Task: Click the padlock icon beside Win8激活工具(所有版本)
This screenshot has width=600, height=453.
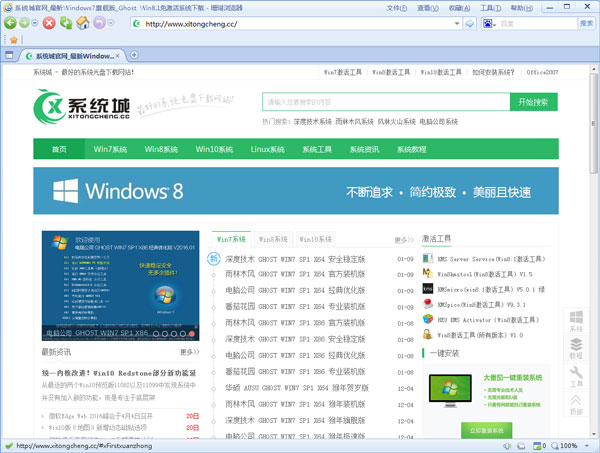Action: tap(427, 334)
